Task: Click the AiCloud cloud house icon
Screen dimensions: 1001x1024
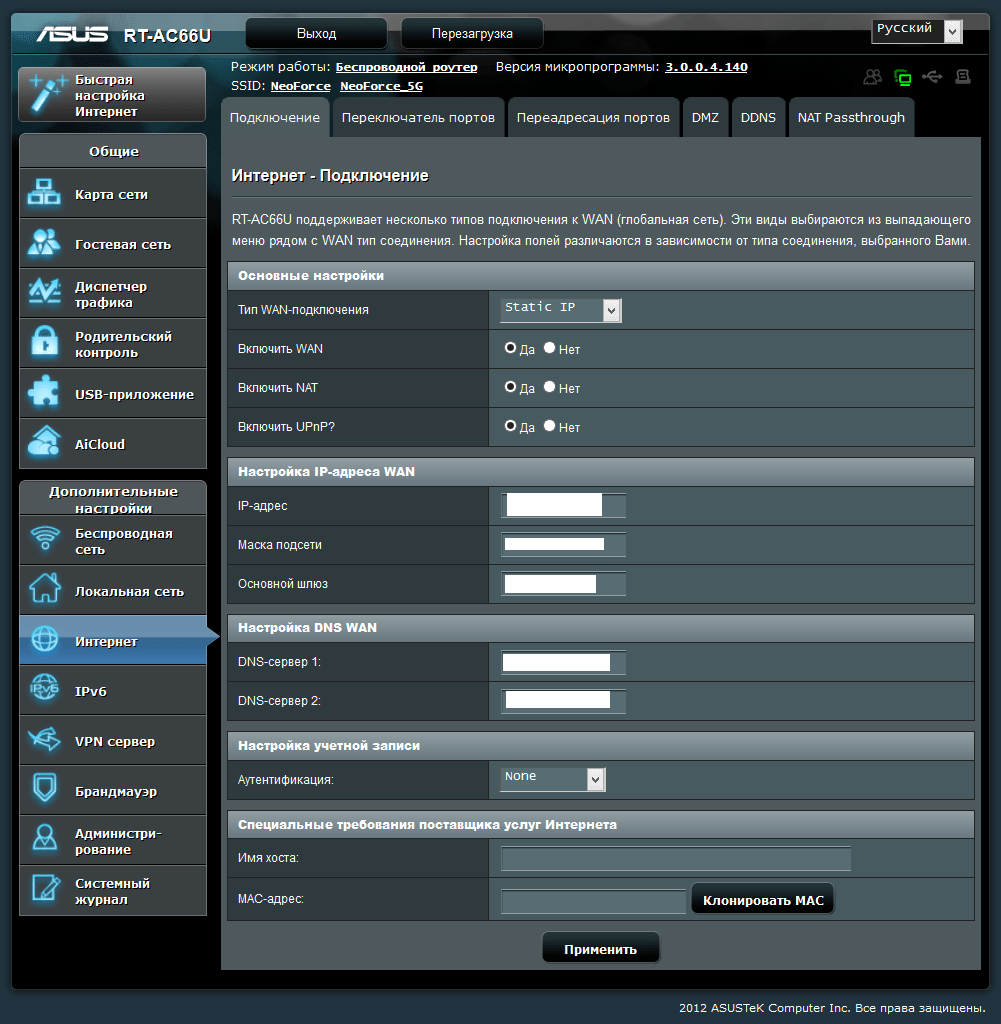Action: pos(44,442)
